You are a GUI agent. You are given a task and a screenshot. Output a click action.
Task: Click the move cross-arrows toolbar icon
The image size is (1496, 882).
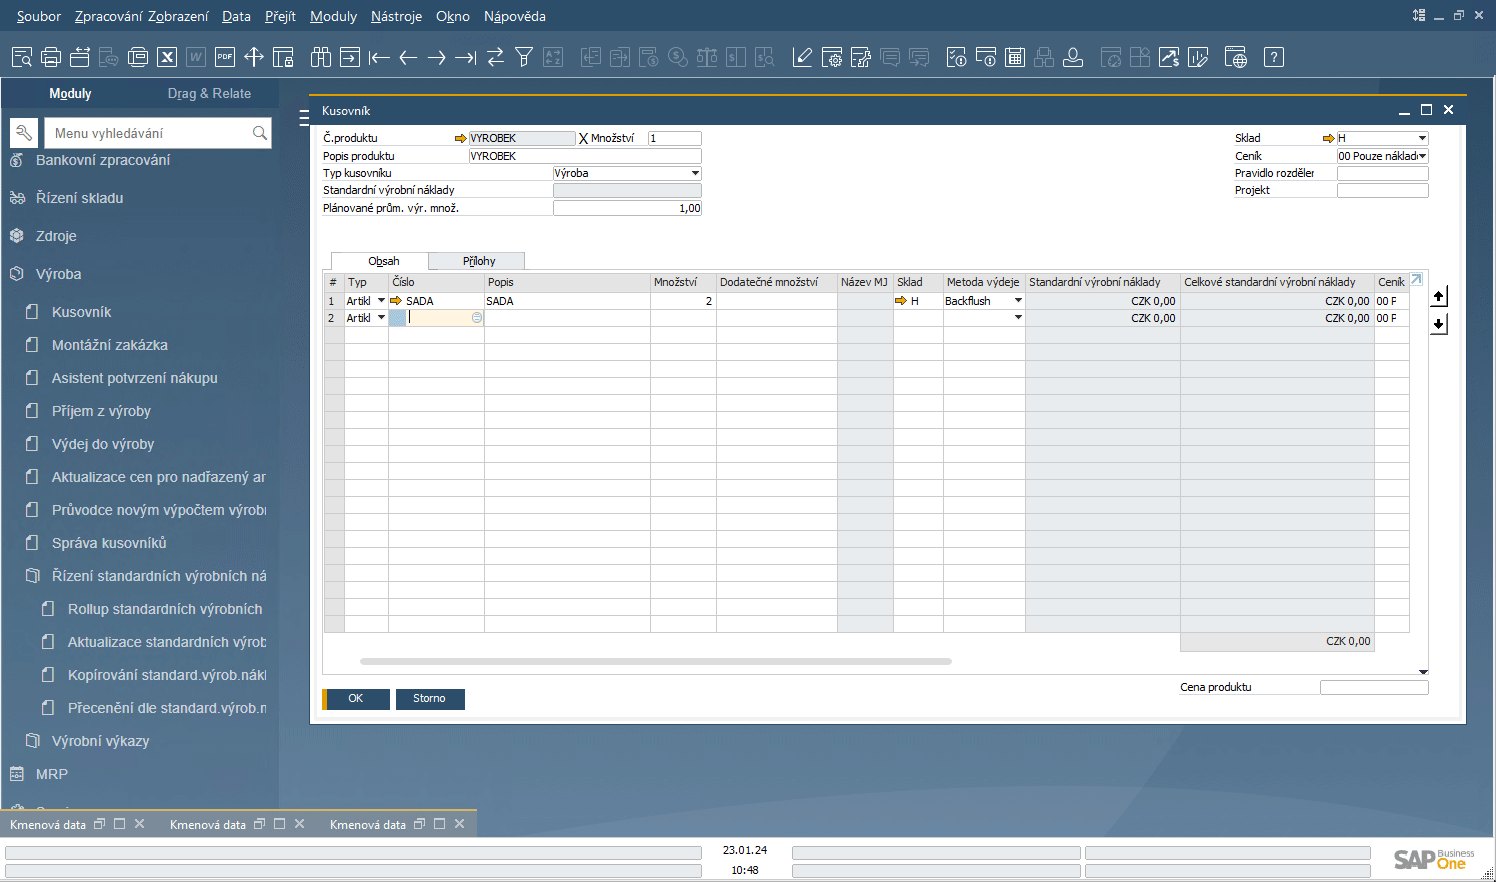(x=254, y=57)
